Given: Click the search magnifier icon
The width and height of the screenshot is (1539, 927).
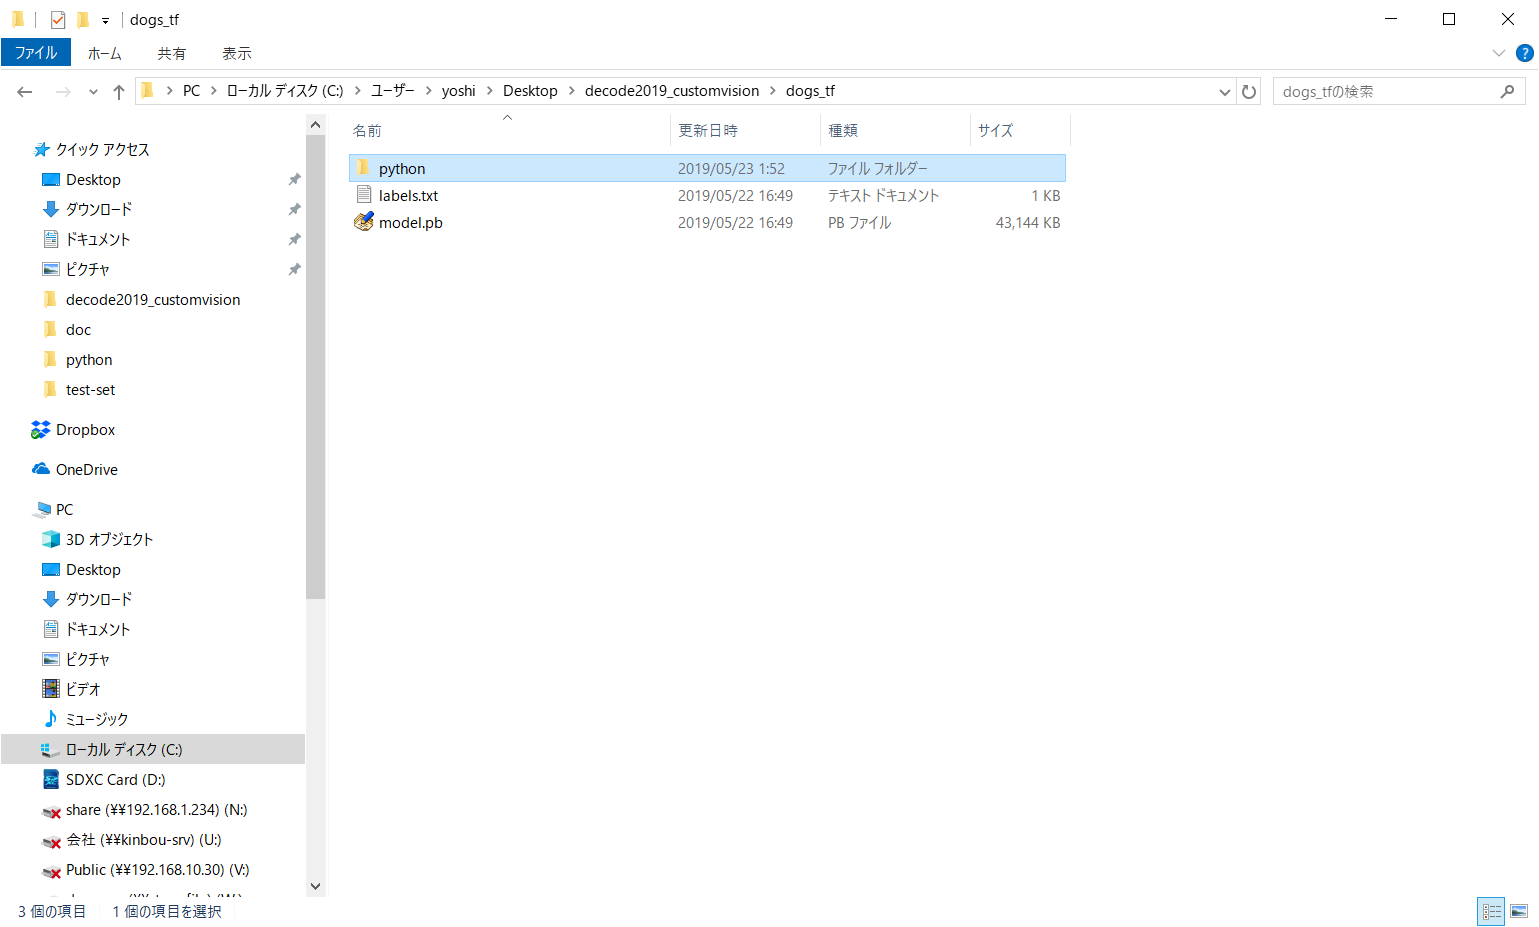Looking at the screenshot, I should 1508,92.
